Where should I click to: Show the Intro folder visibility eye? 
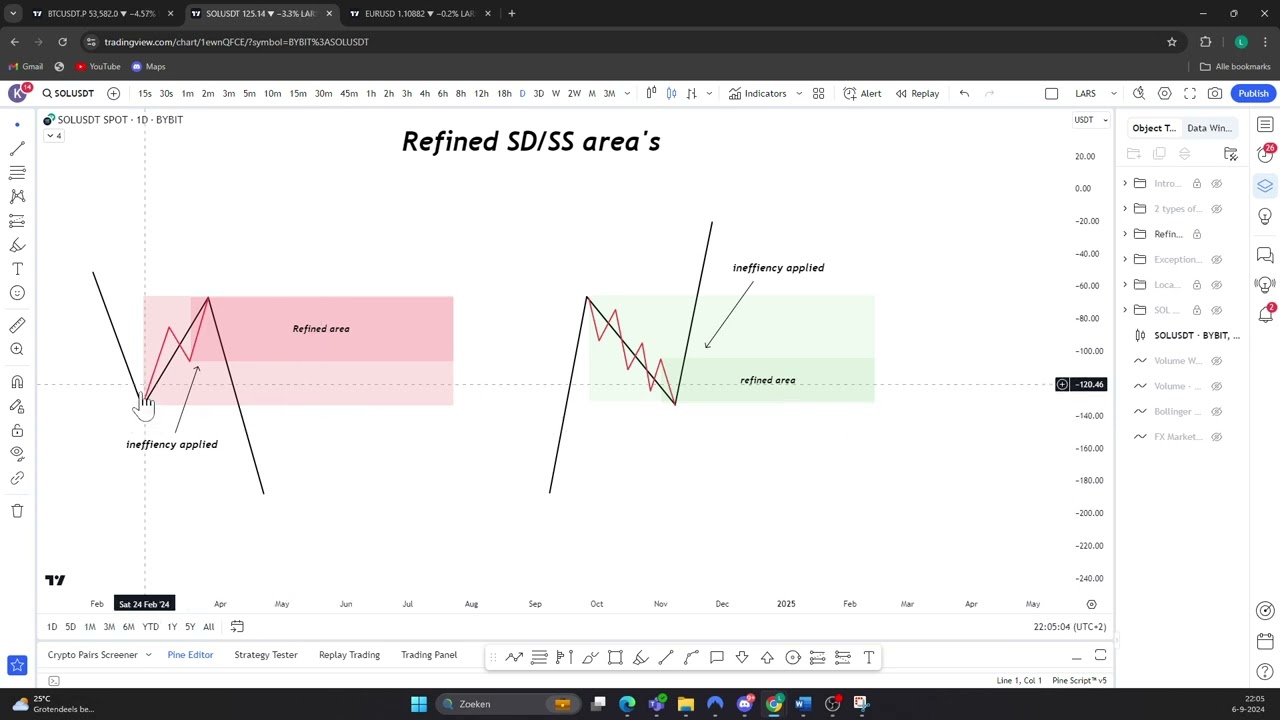tap(1217, 183)
